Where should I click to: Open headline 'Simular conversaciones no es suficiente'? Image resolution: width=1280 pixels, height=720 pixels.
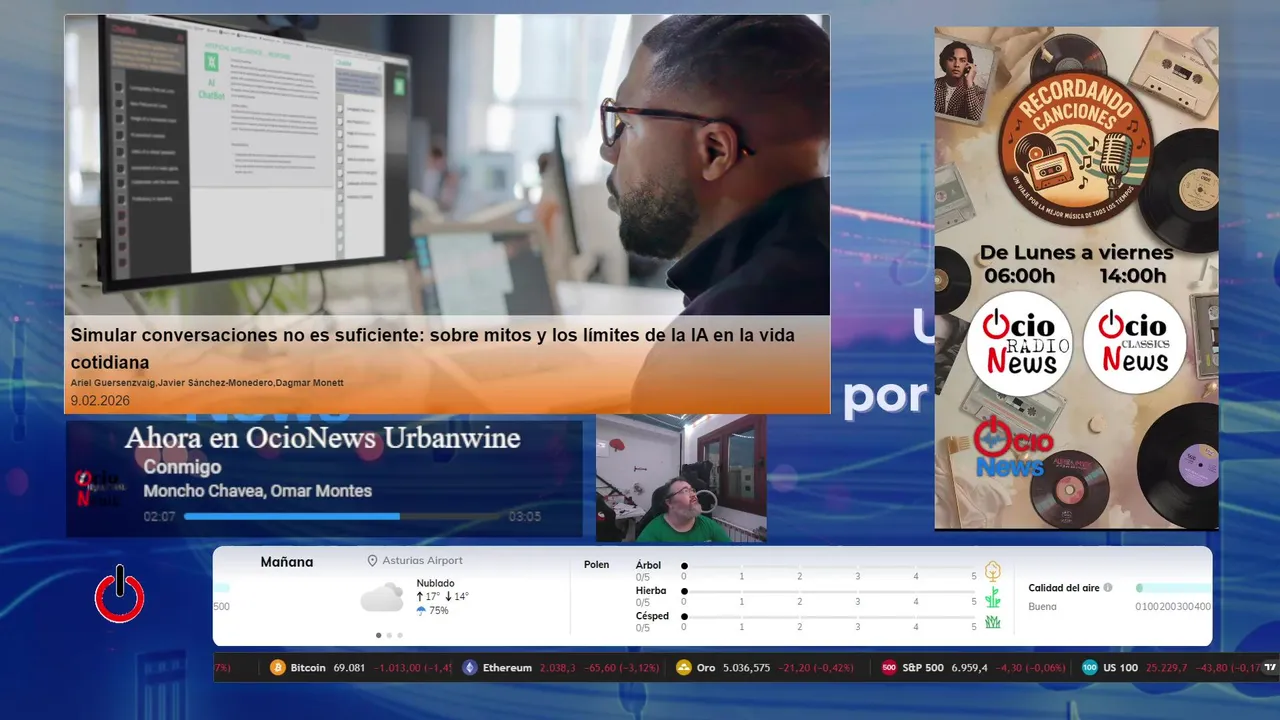click(x=433, y=348)
